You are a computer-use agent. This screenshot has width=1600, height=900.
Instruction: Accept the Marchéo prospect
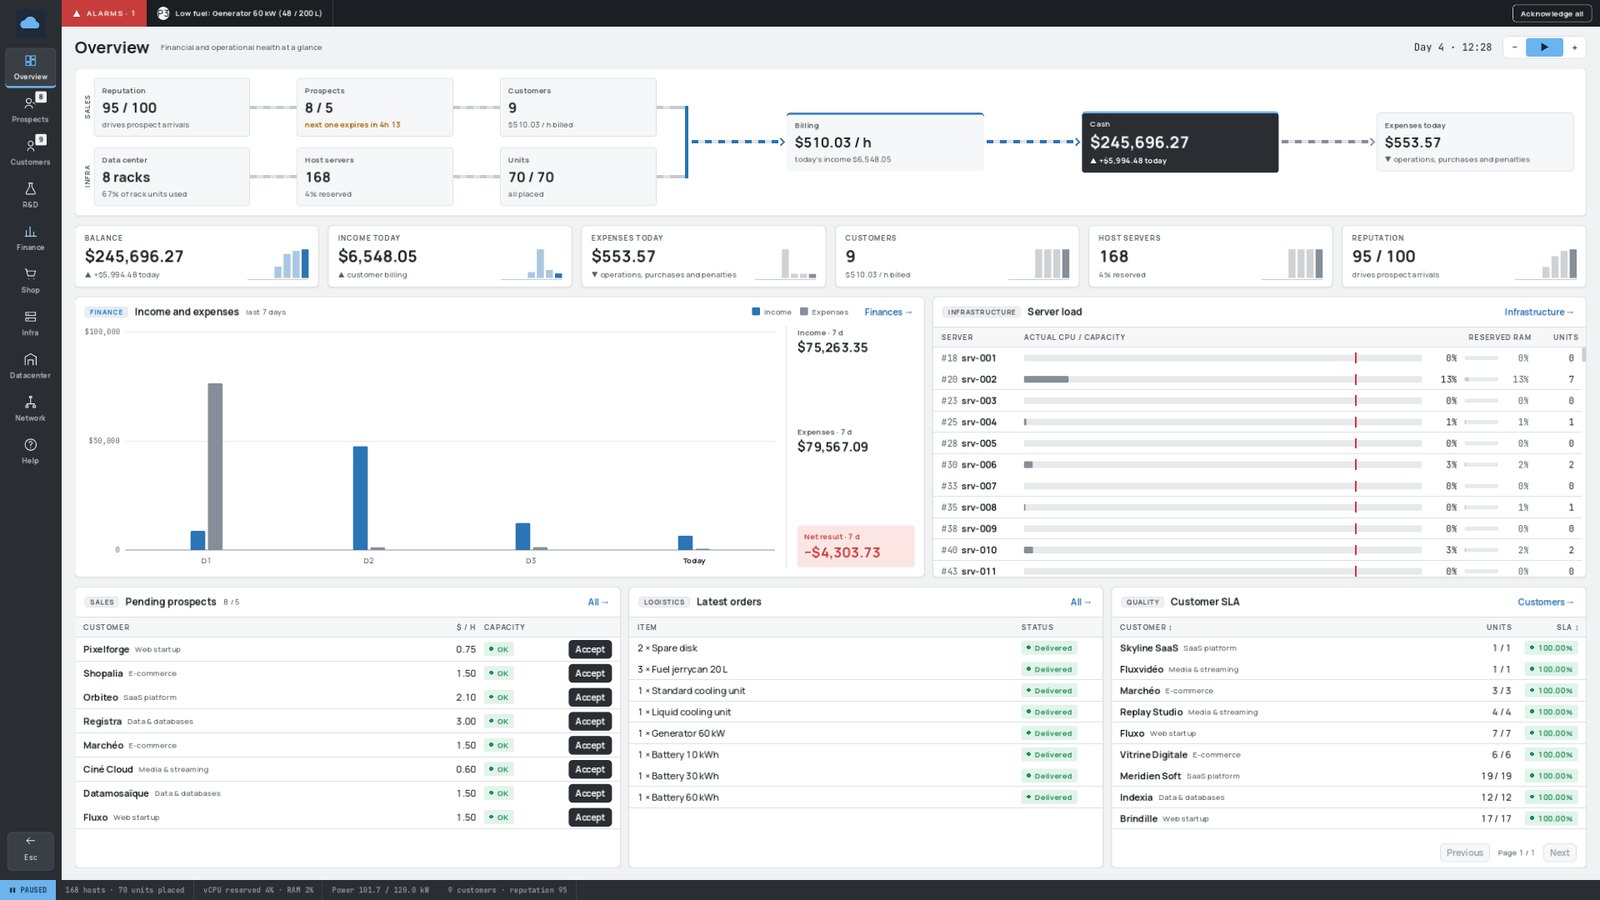tap(590, 745)
